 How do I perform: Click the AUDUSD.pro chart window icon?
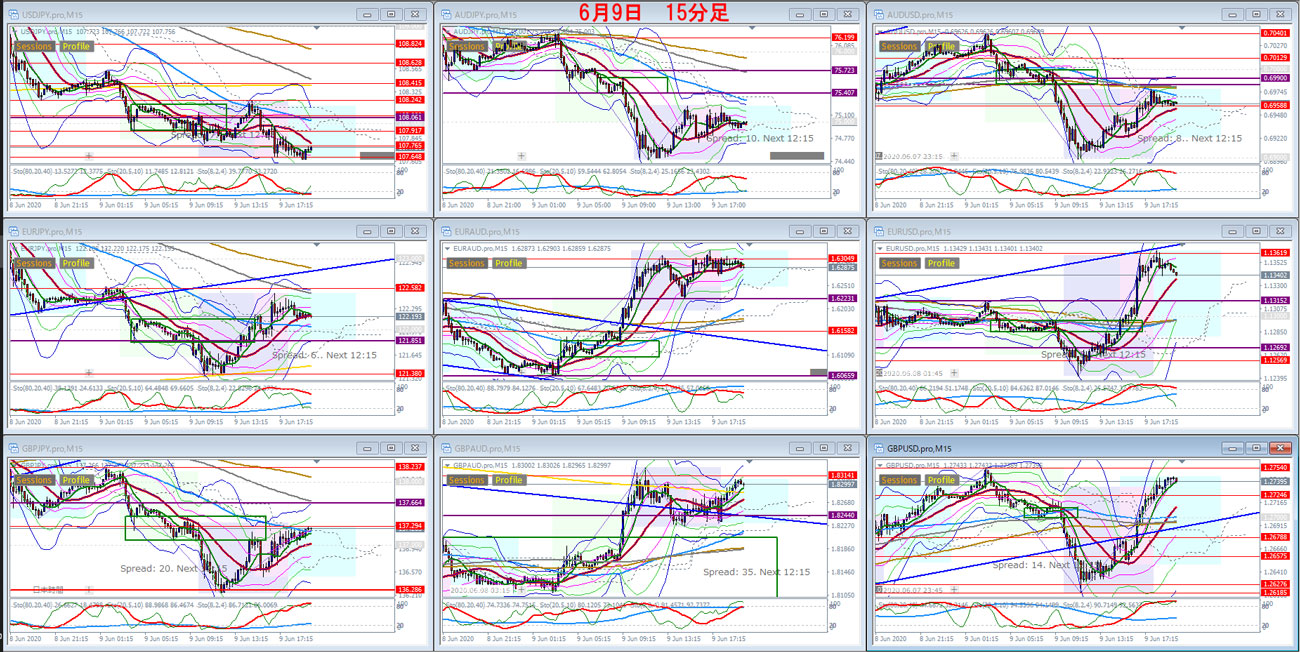(878, 14)
